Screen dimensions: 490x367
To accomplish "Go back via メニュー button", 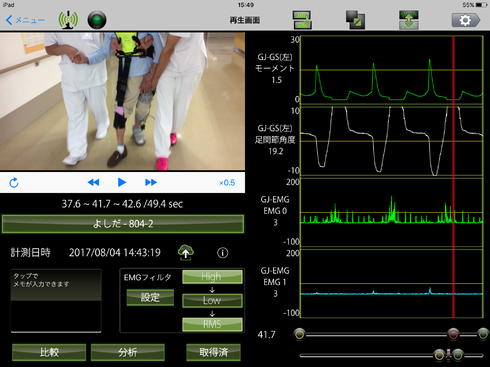I will [x=26, y=20].
